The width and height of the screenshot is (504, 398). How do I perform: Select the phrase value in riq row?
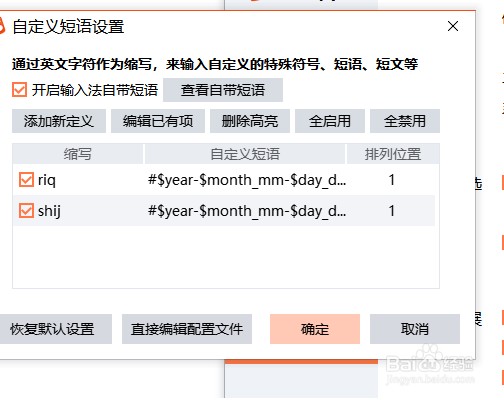click(247, 180)
